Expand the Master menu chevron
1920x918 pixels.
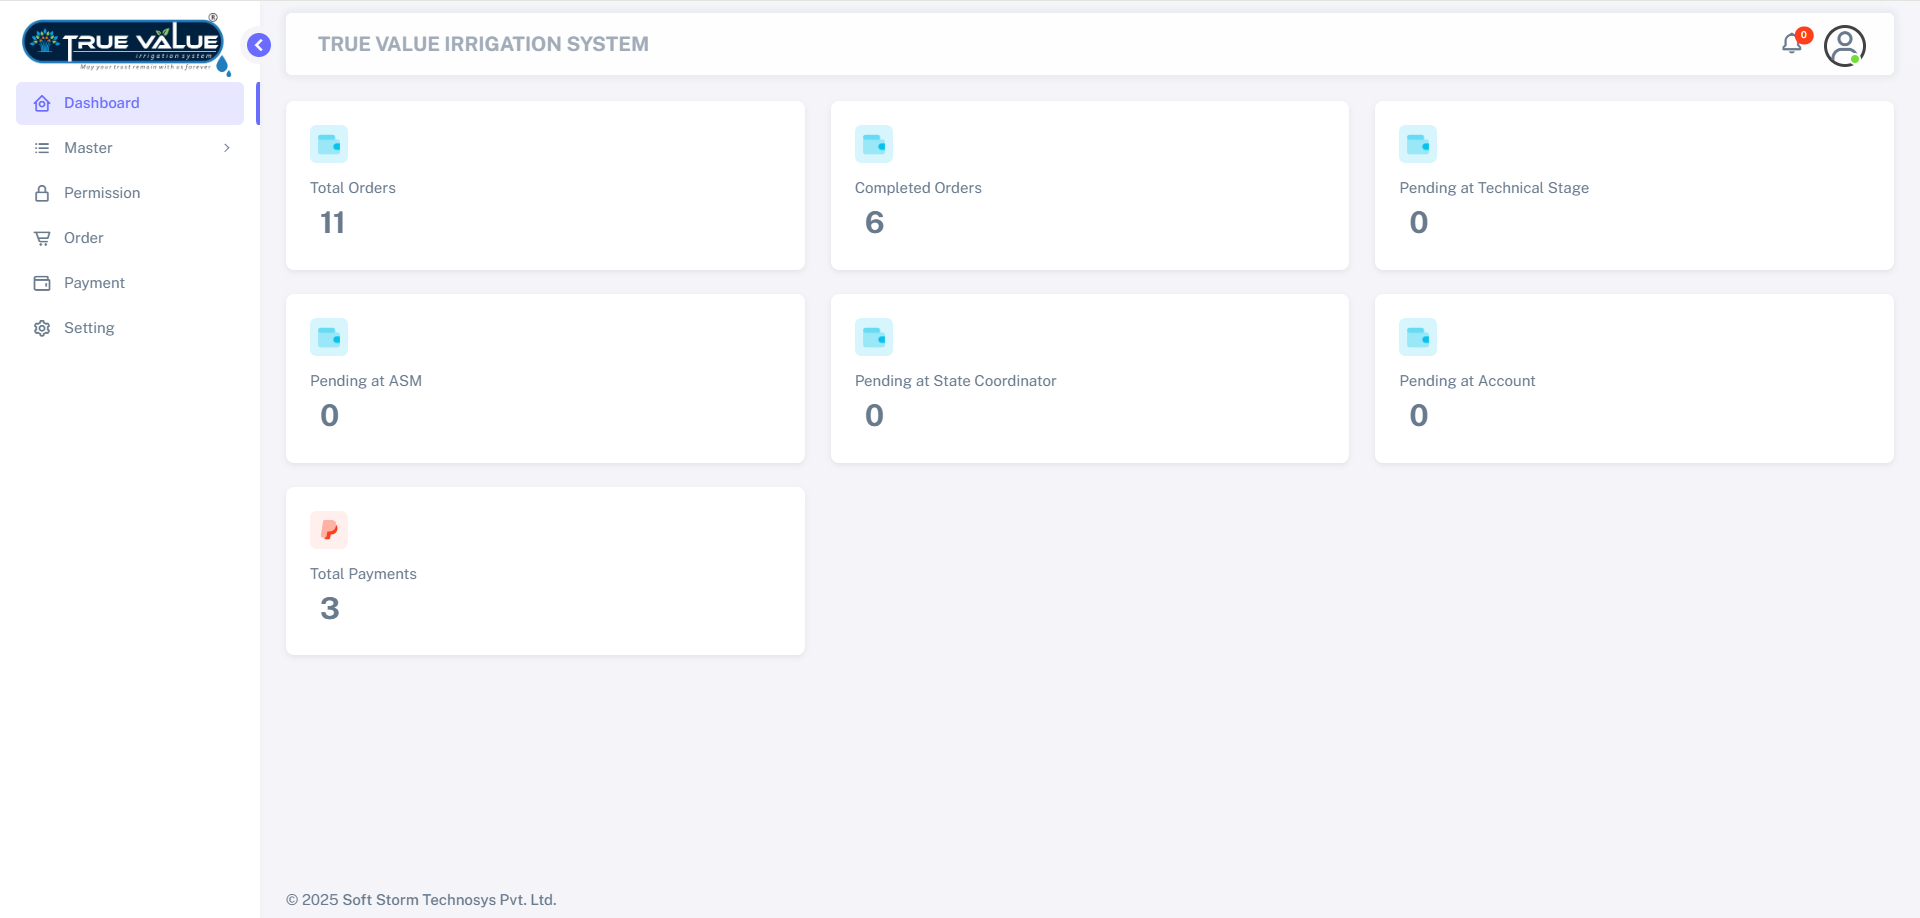[226, 147]
